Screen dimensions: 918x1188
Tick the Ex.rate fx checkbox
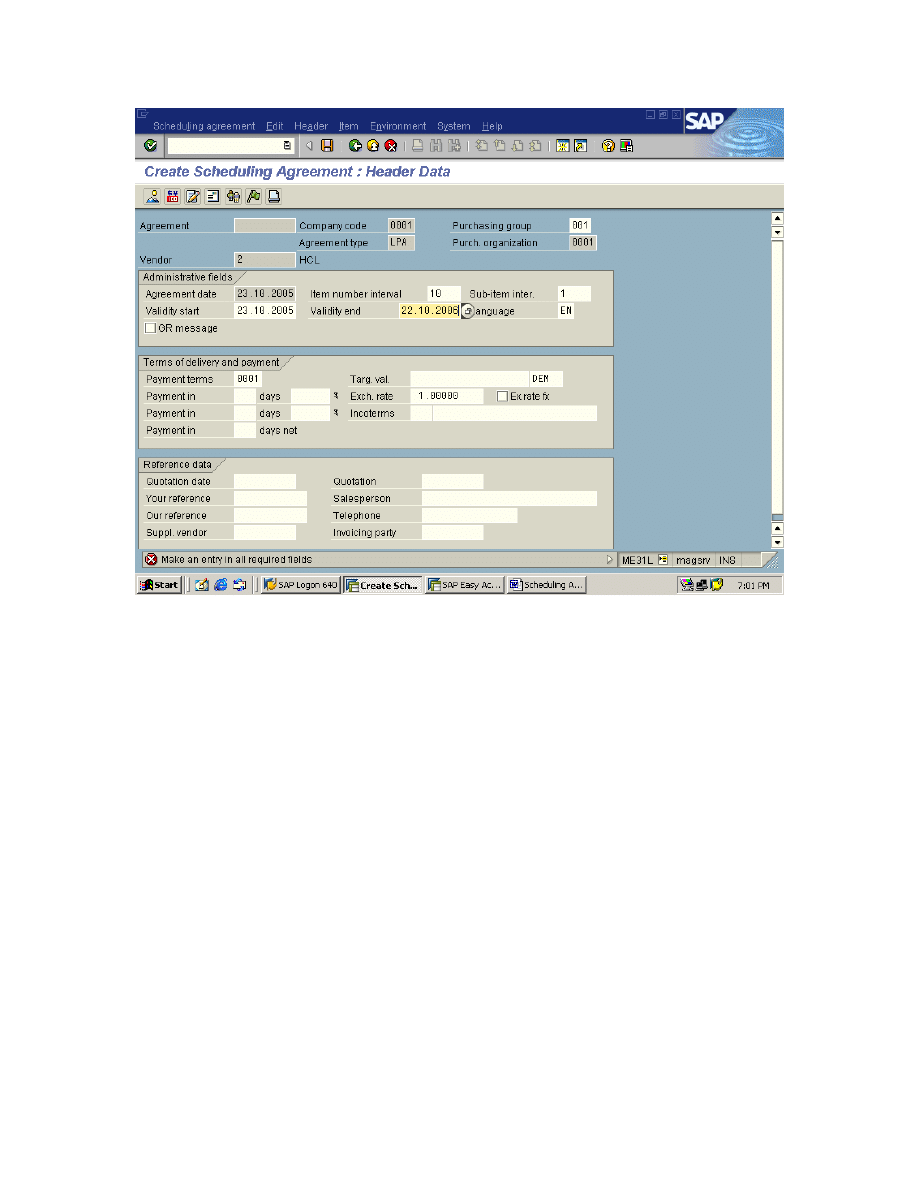(502, 397)
